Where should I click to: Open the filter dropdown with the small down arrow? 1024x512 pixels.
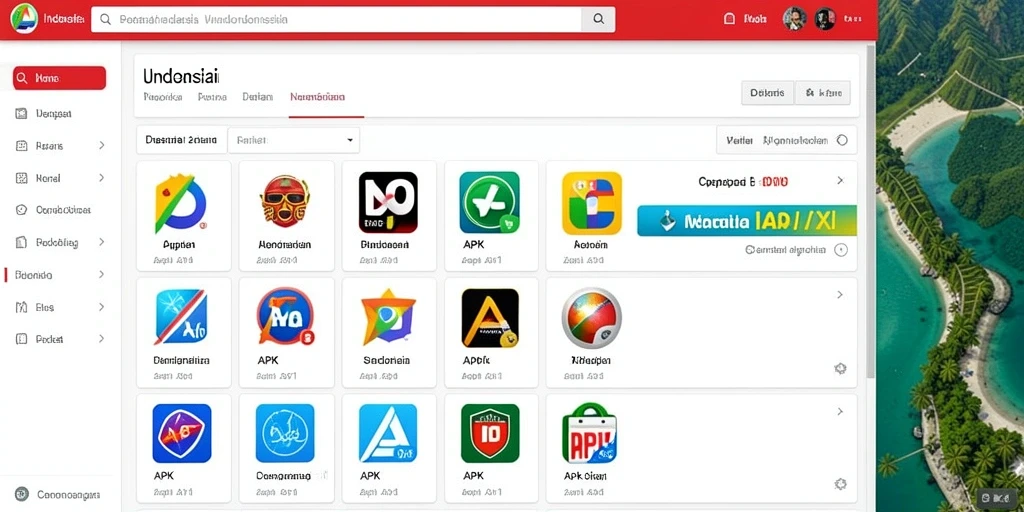[x=293, y=140]
